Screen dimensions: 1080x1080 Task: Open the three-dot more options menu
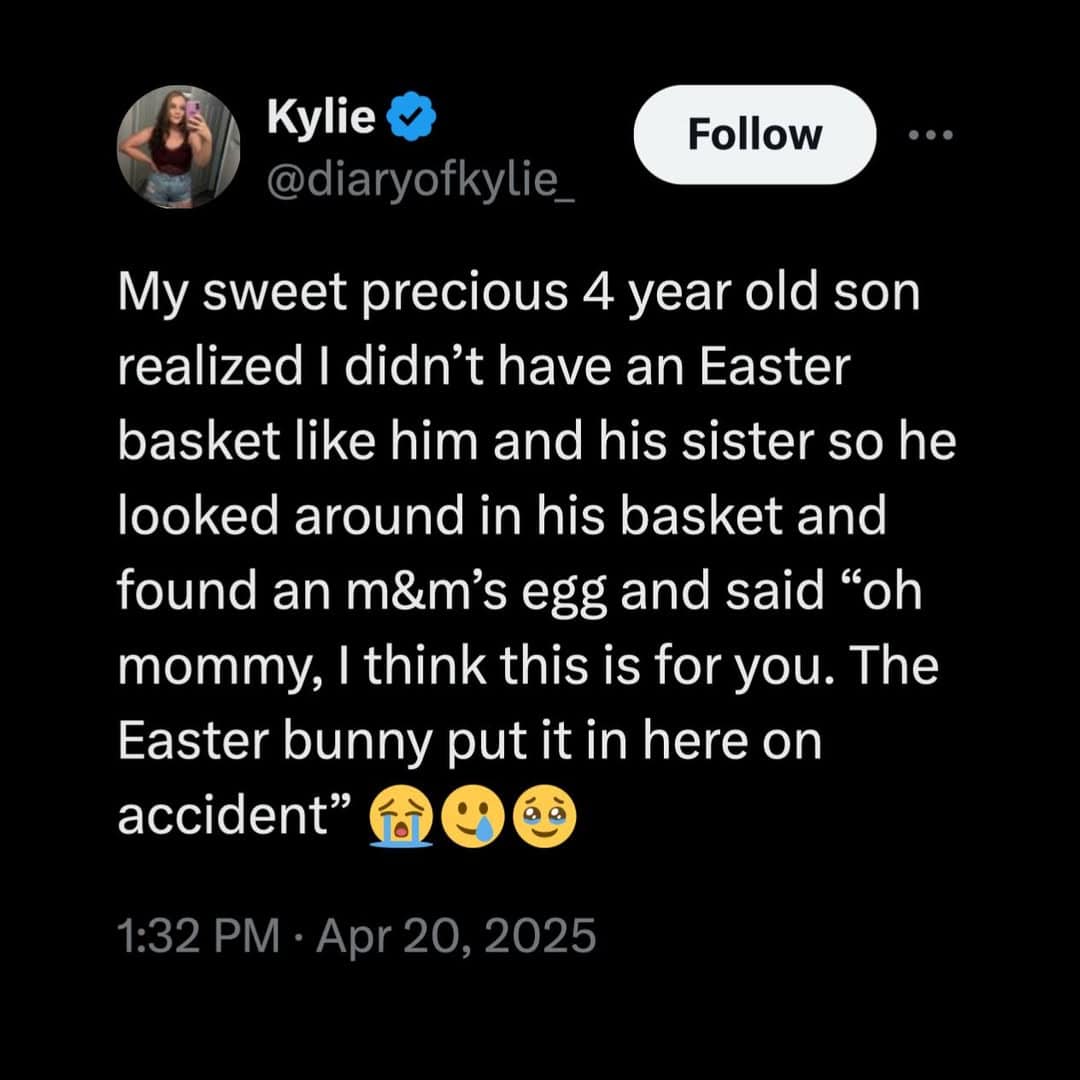(x=930, y=134)
